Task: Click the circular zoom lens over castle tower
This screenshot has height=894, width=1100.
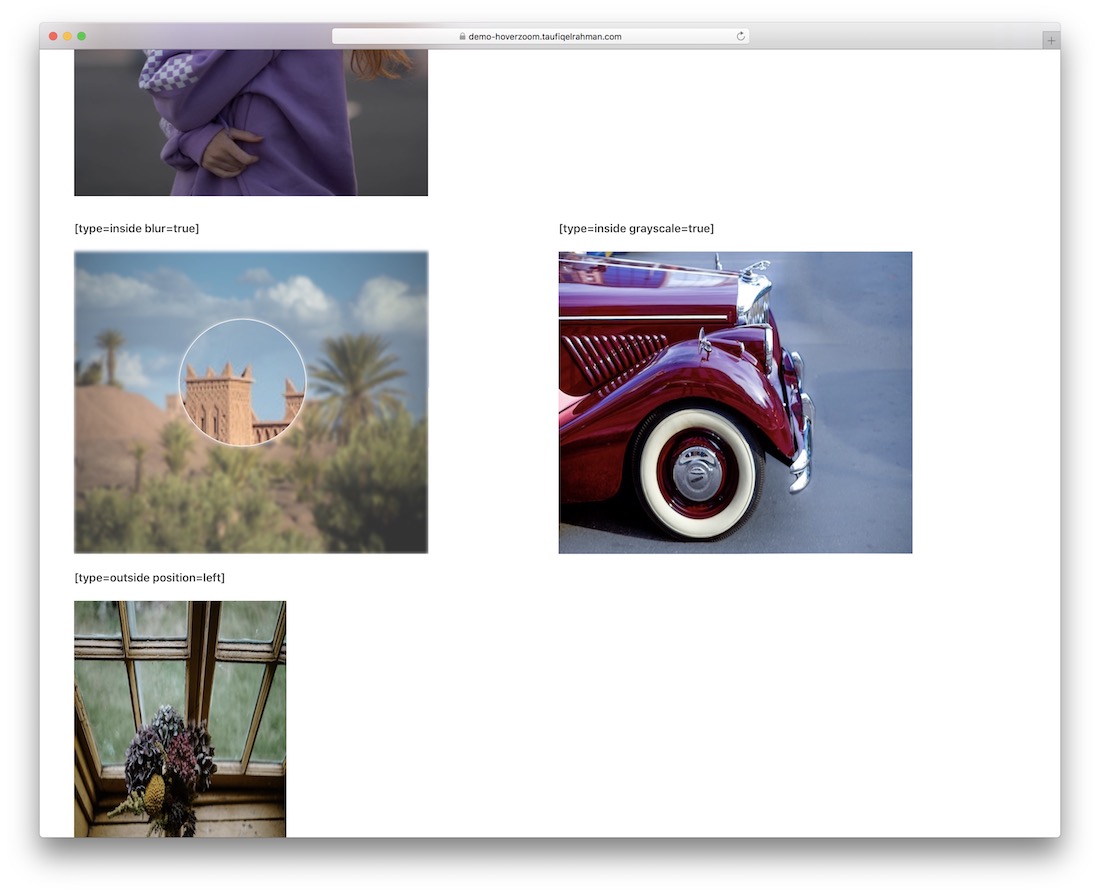Action: tap(242, 382)
